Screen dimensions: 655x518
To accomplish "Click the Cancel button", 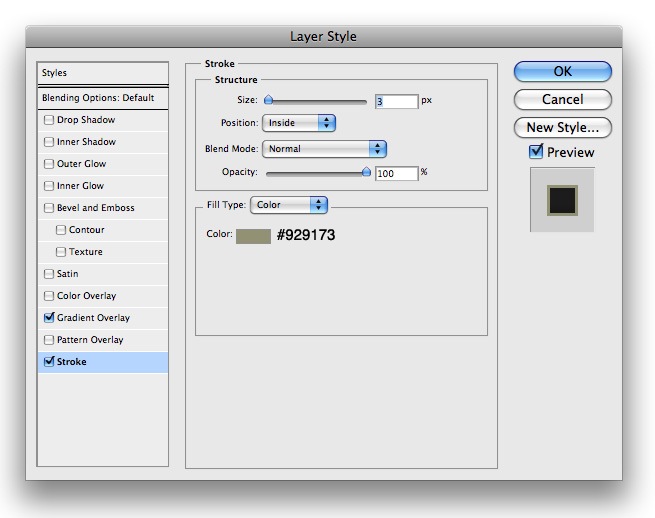I will click(562, 99).
